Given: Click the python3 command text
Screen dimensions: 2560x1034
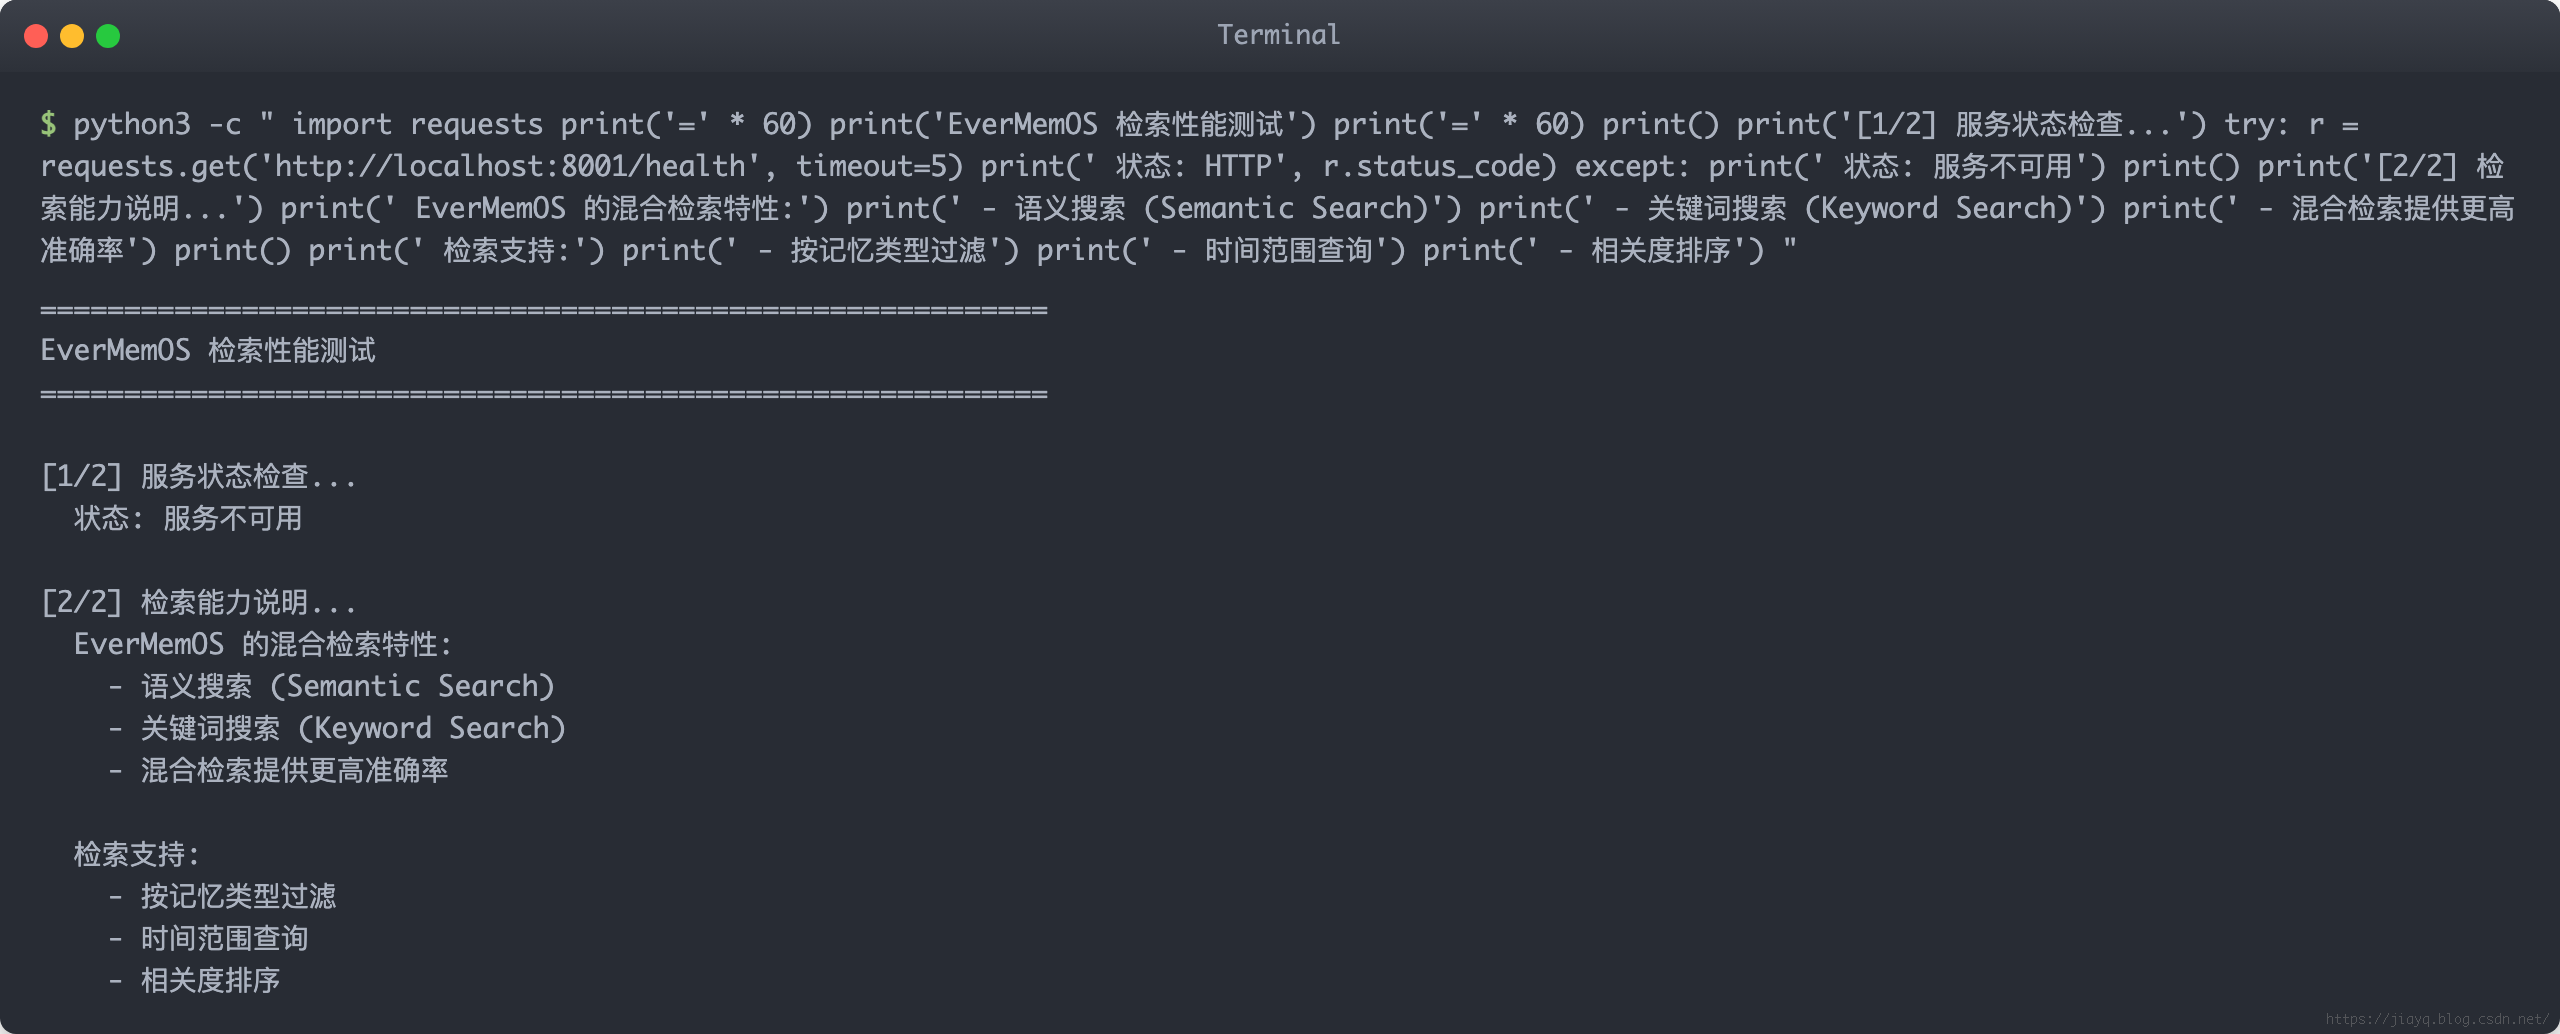Looking at the screenshot, I should pyautogui.click(x=131, y=124).
